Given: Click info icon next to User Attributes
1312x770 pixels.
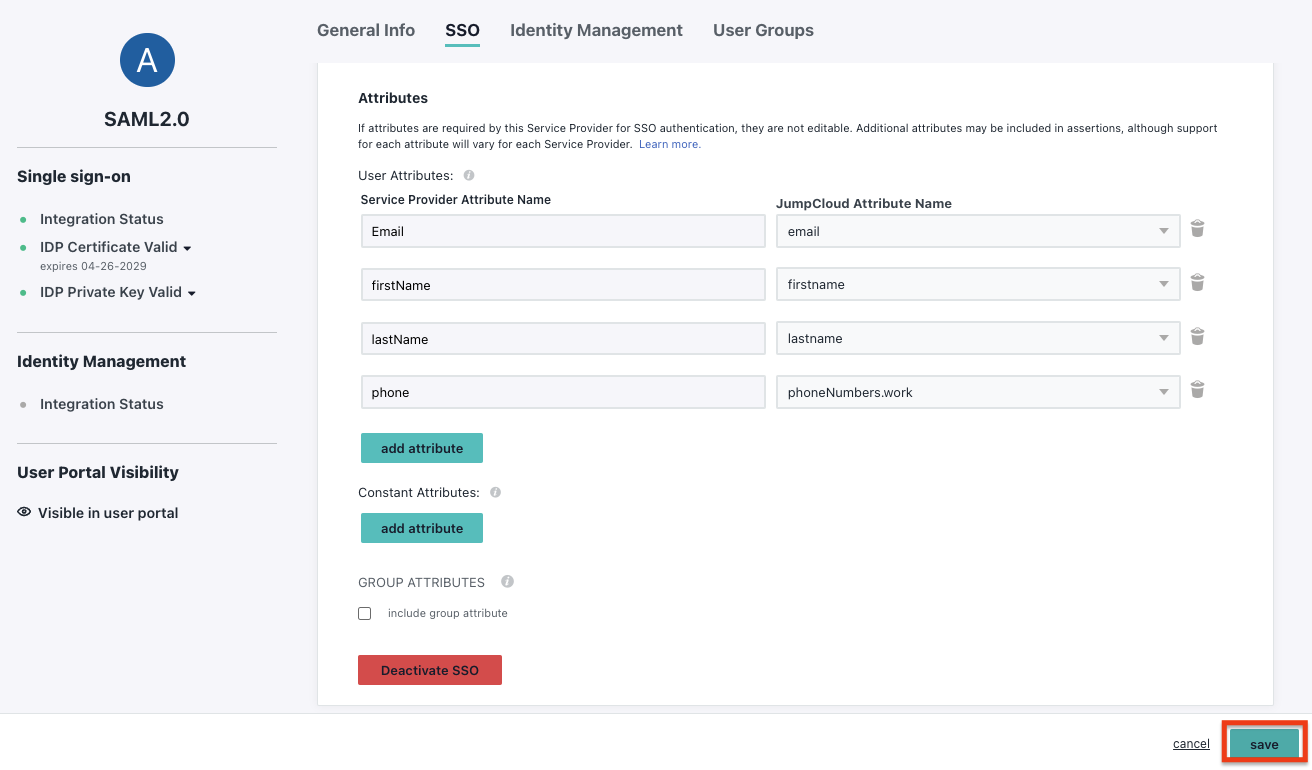Looking at the screenshot, I should pyautogui.click(x=469, y=175).
